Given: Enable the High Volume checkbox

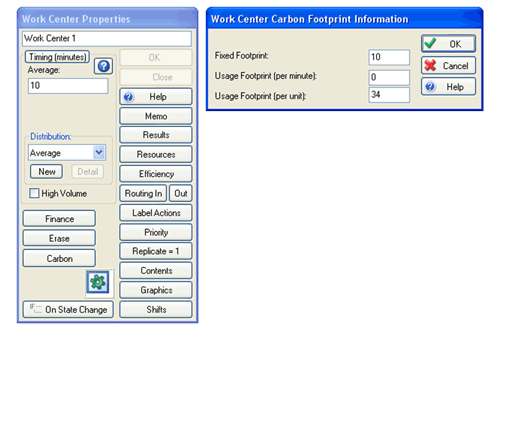Looking at the screenshot, I should [34, 193].
